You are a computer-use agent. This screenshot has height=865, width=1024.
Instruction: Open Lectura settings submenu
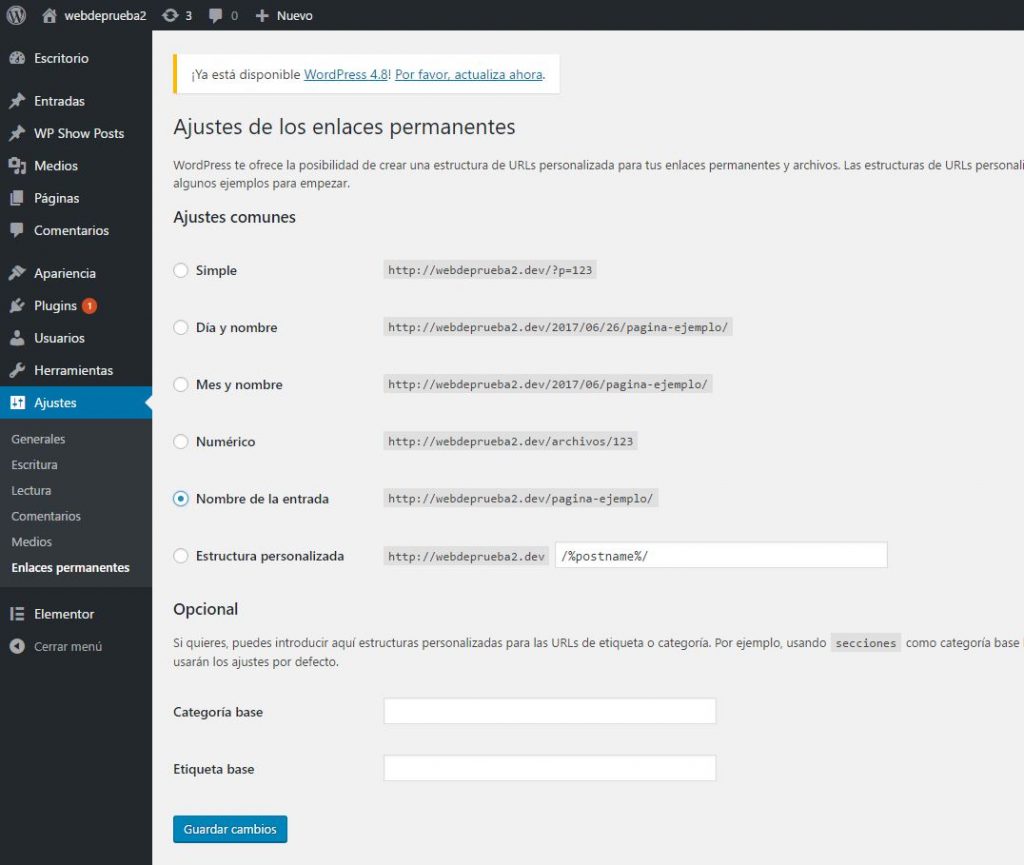[x=31, y=490]
